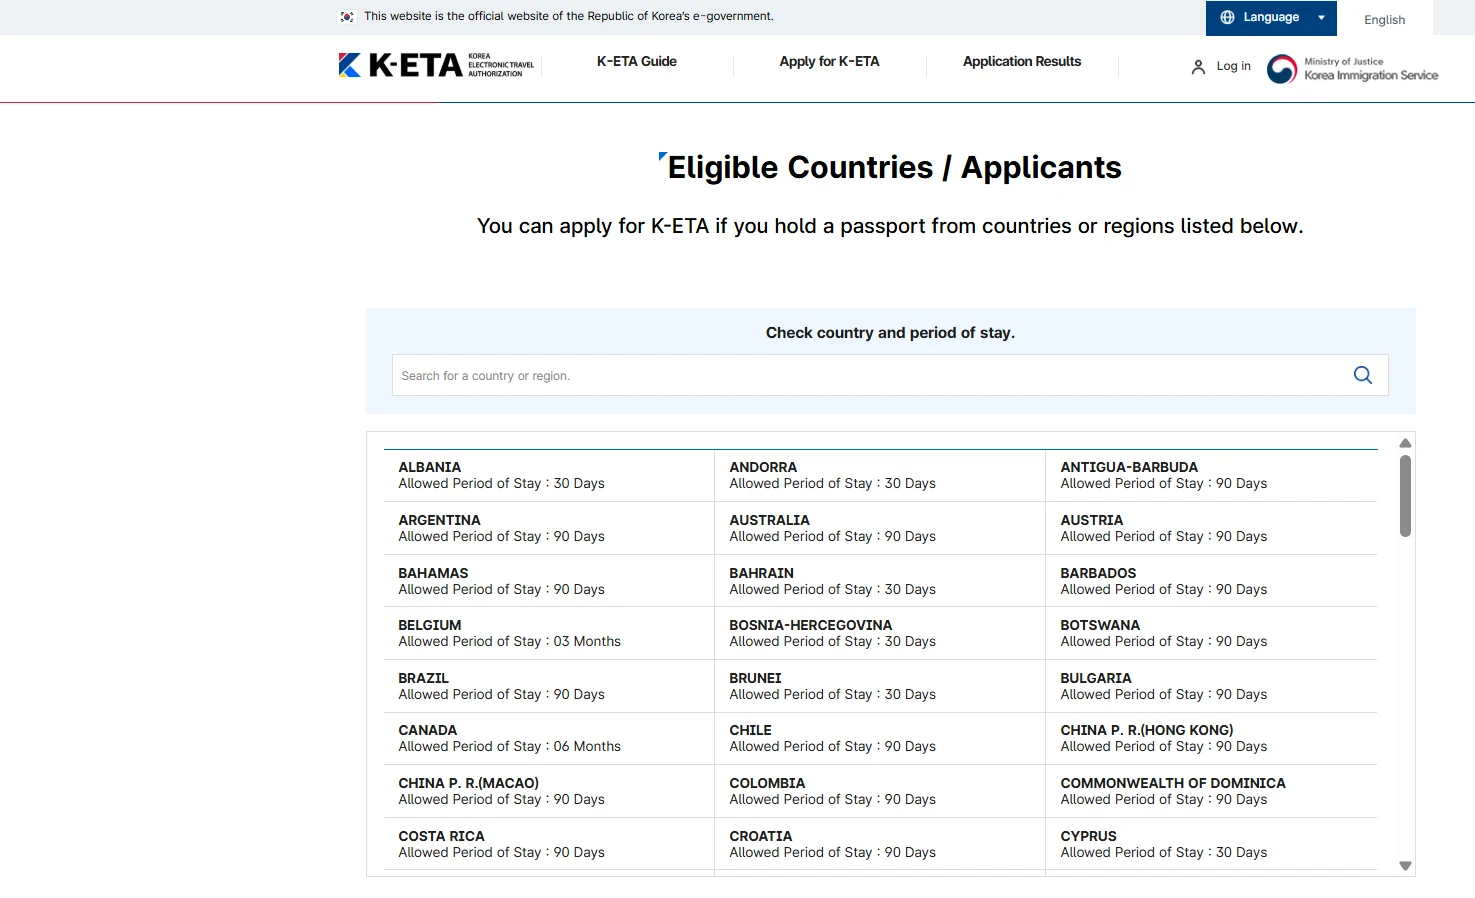The height and width of the screenshot is (898, 1475).
Task: Click the search magnifier icon
Action: coord(1363,375)
